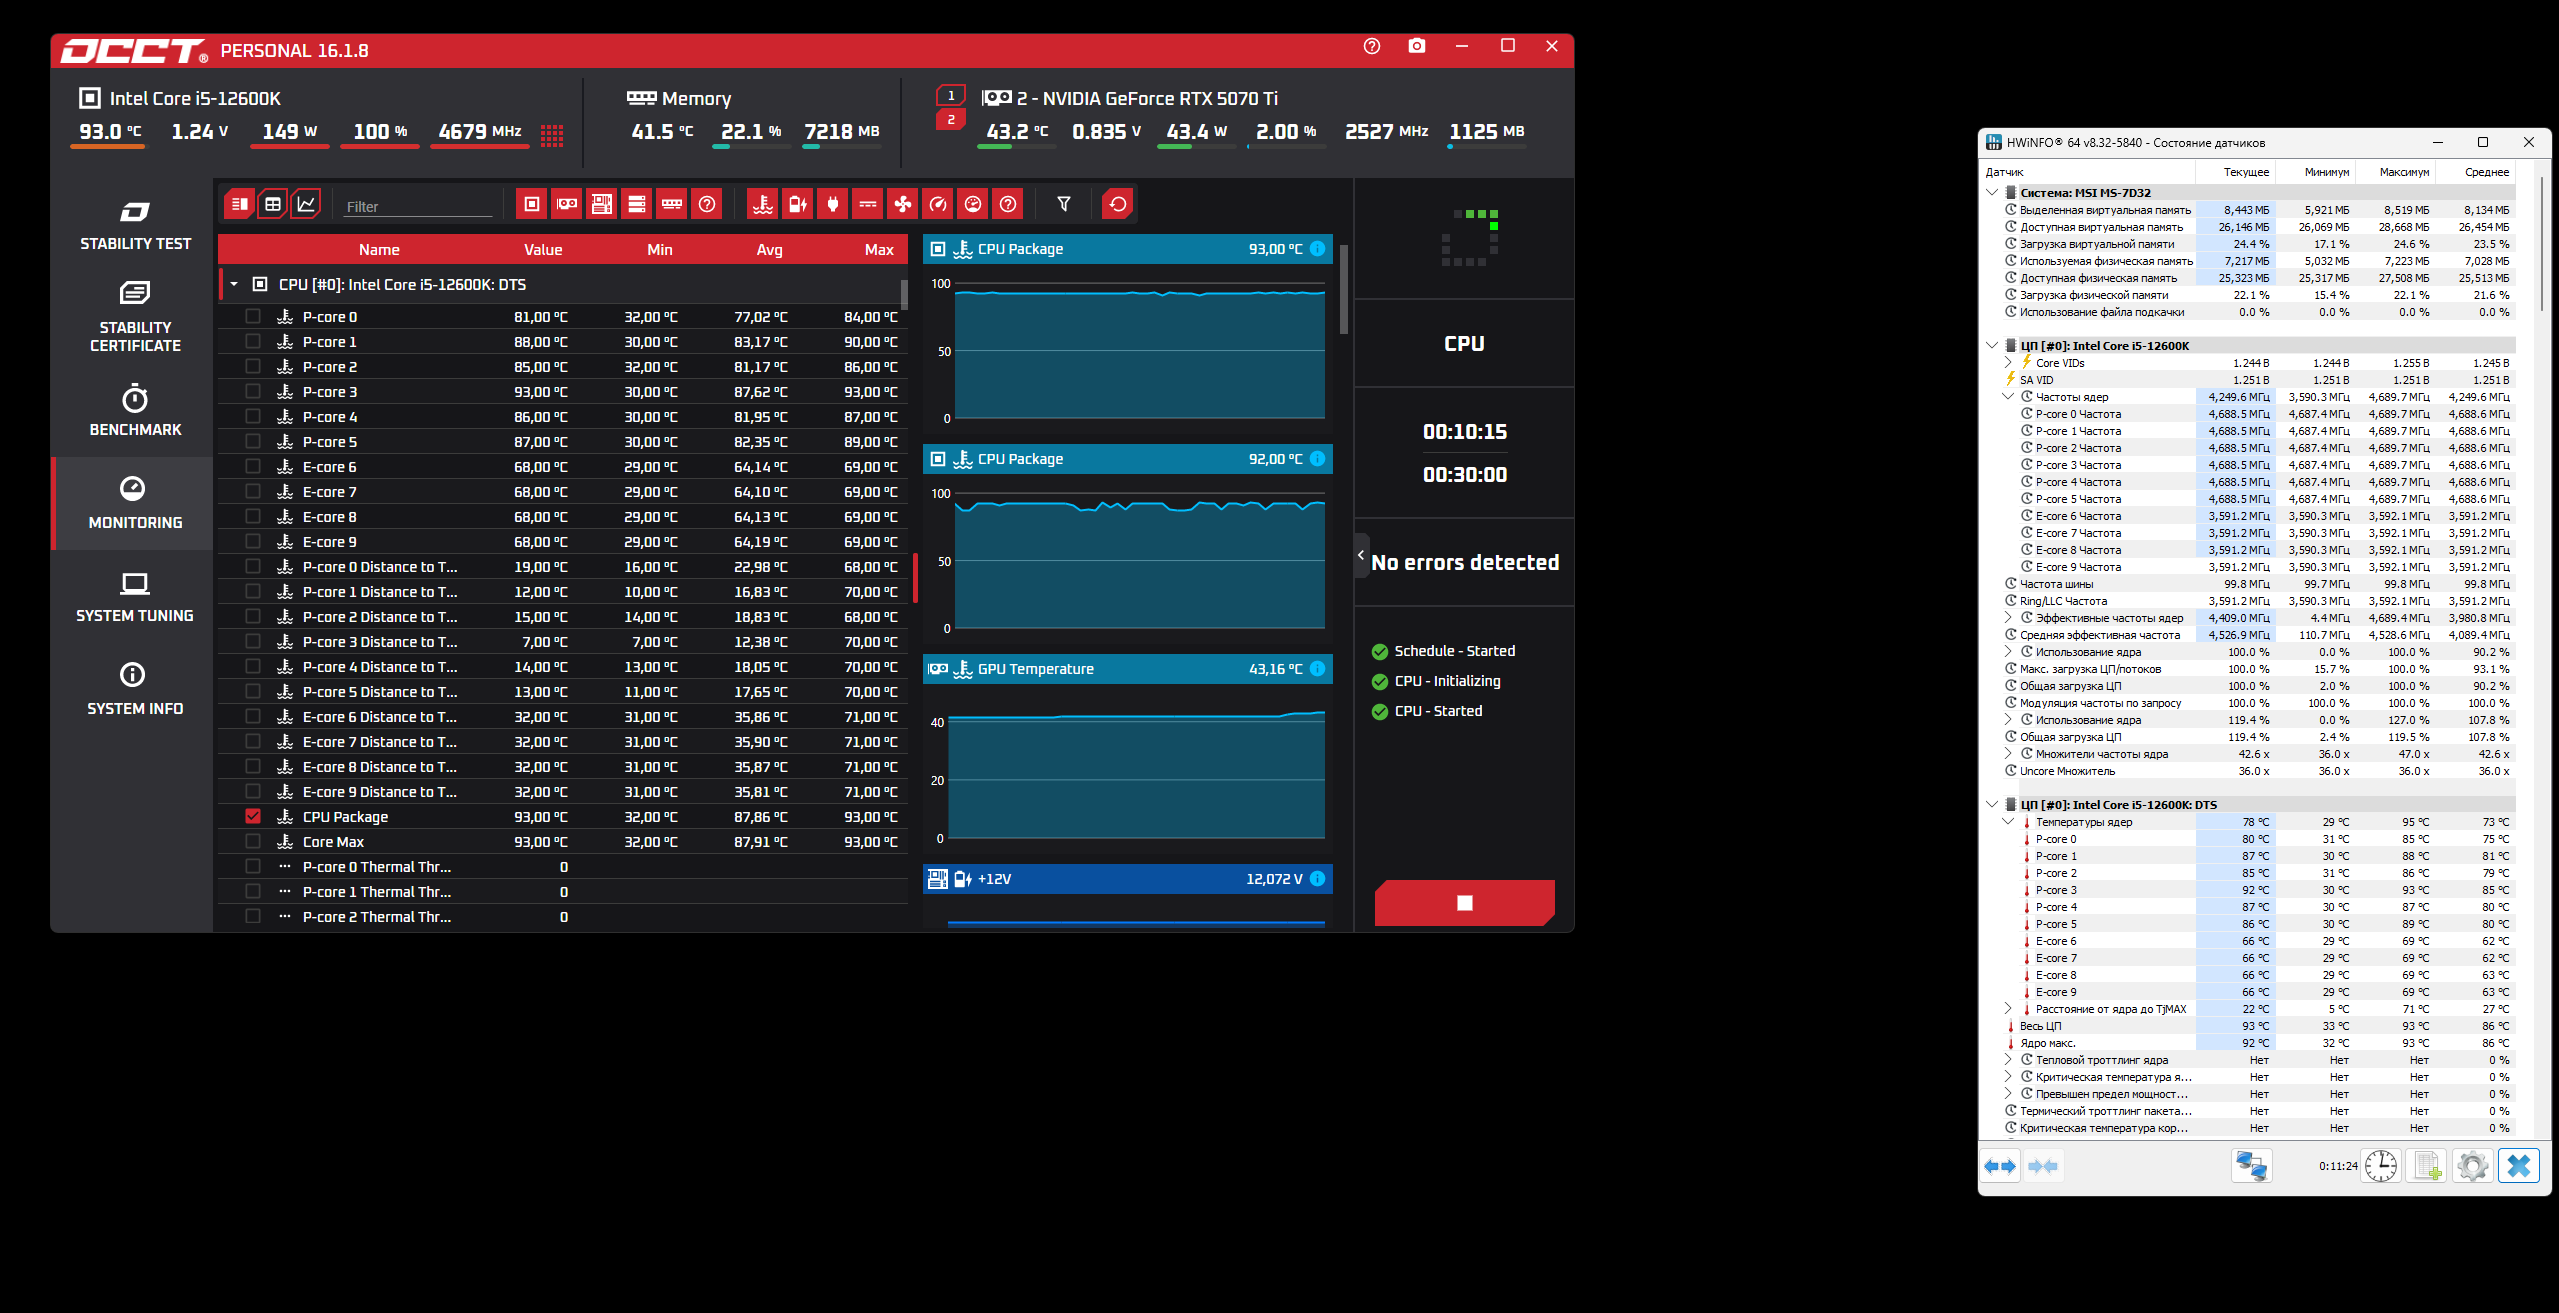Click the red reset min/max icon
Screen dimensions: 2559x1313
(1117, 204)
